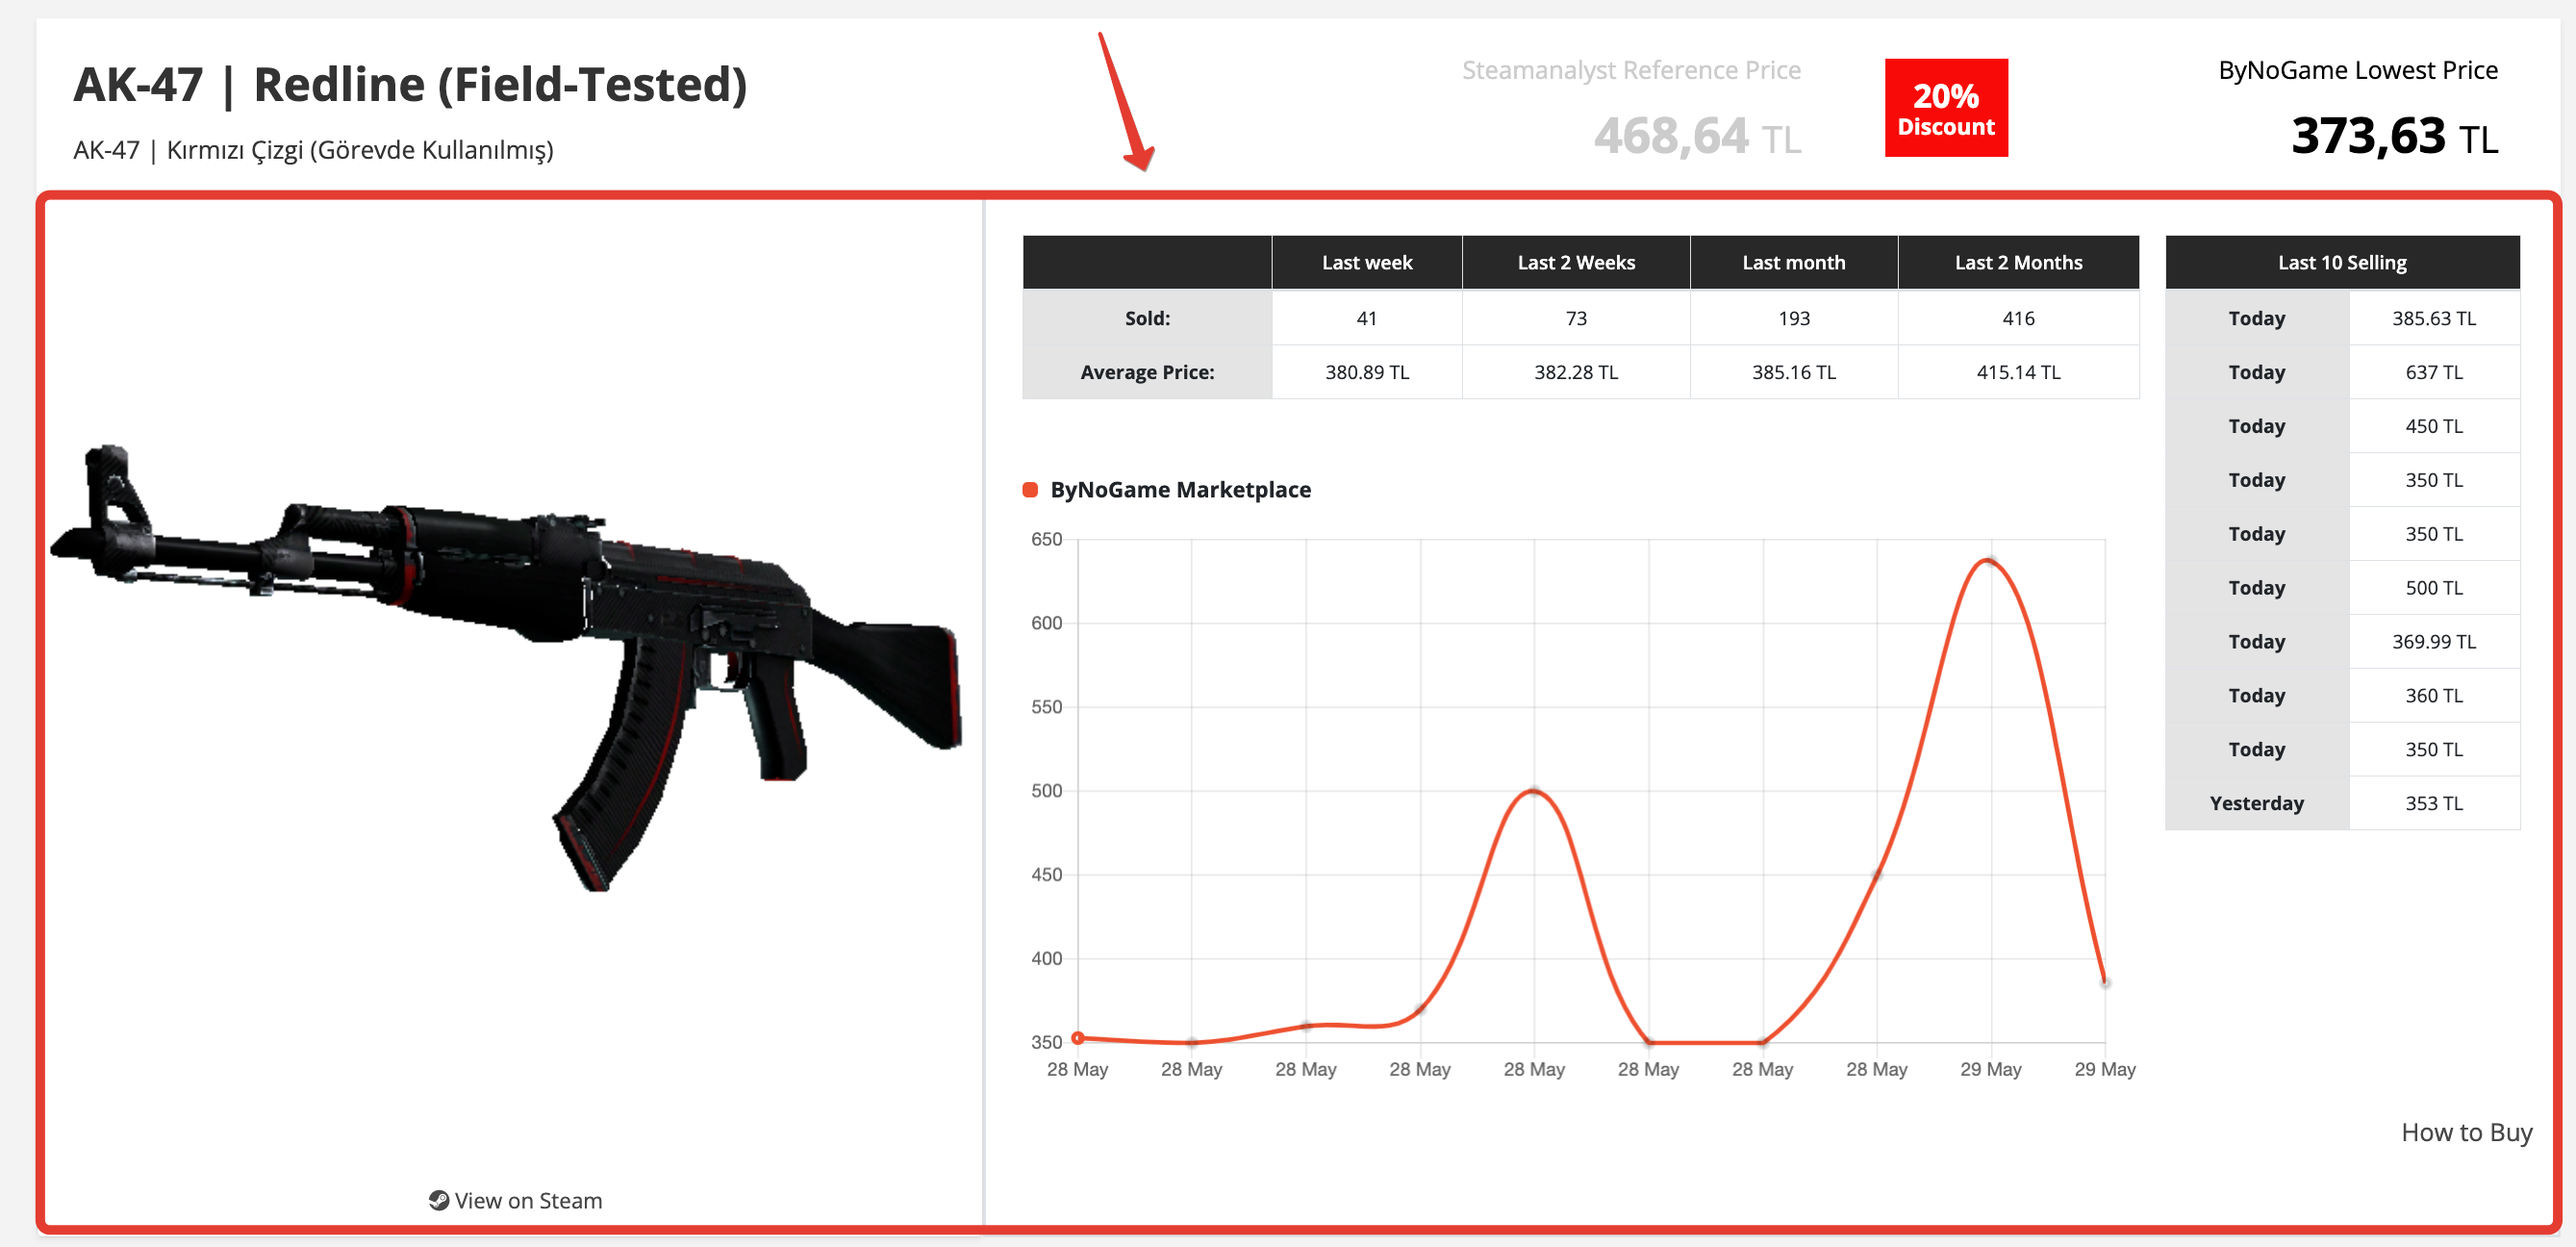Screen dimensions: 2576x1247
Task: Click the Average Price: row label
Action: click(x=1147, y=372)
